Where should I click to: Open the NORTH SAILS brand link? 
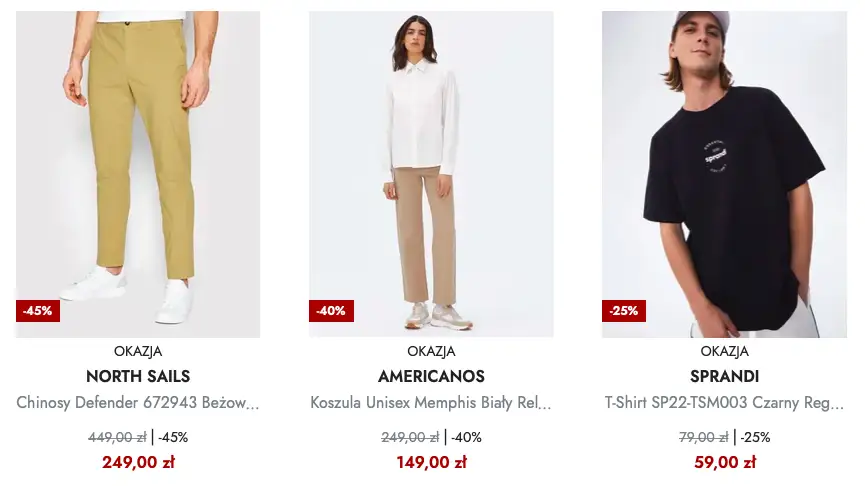(138, 376)
